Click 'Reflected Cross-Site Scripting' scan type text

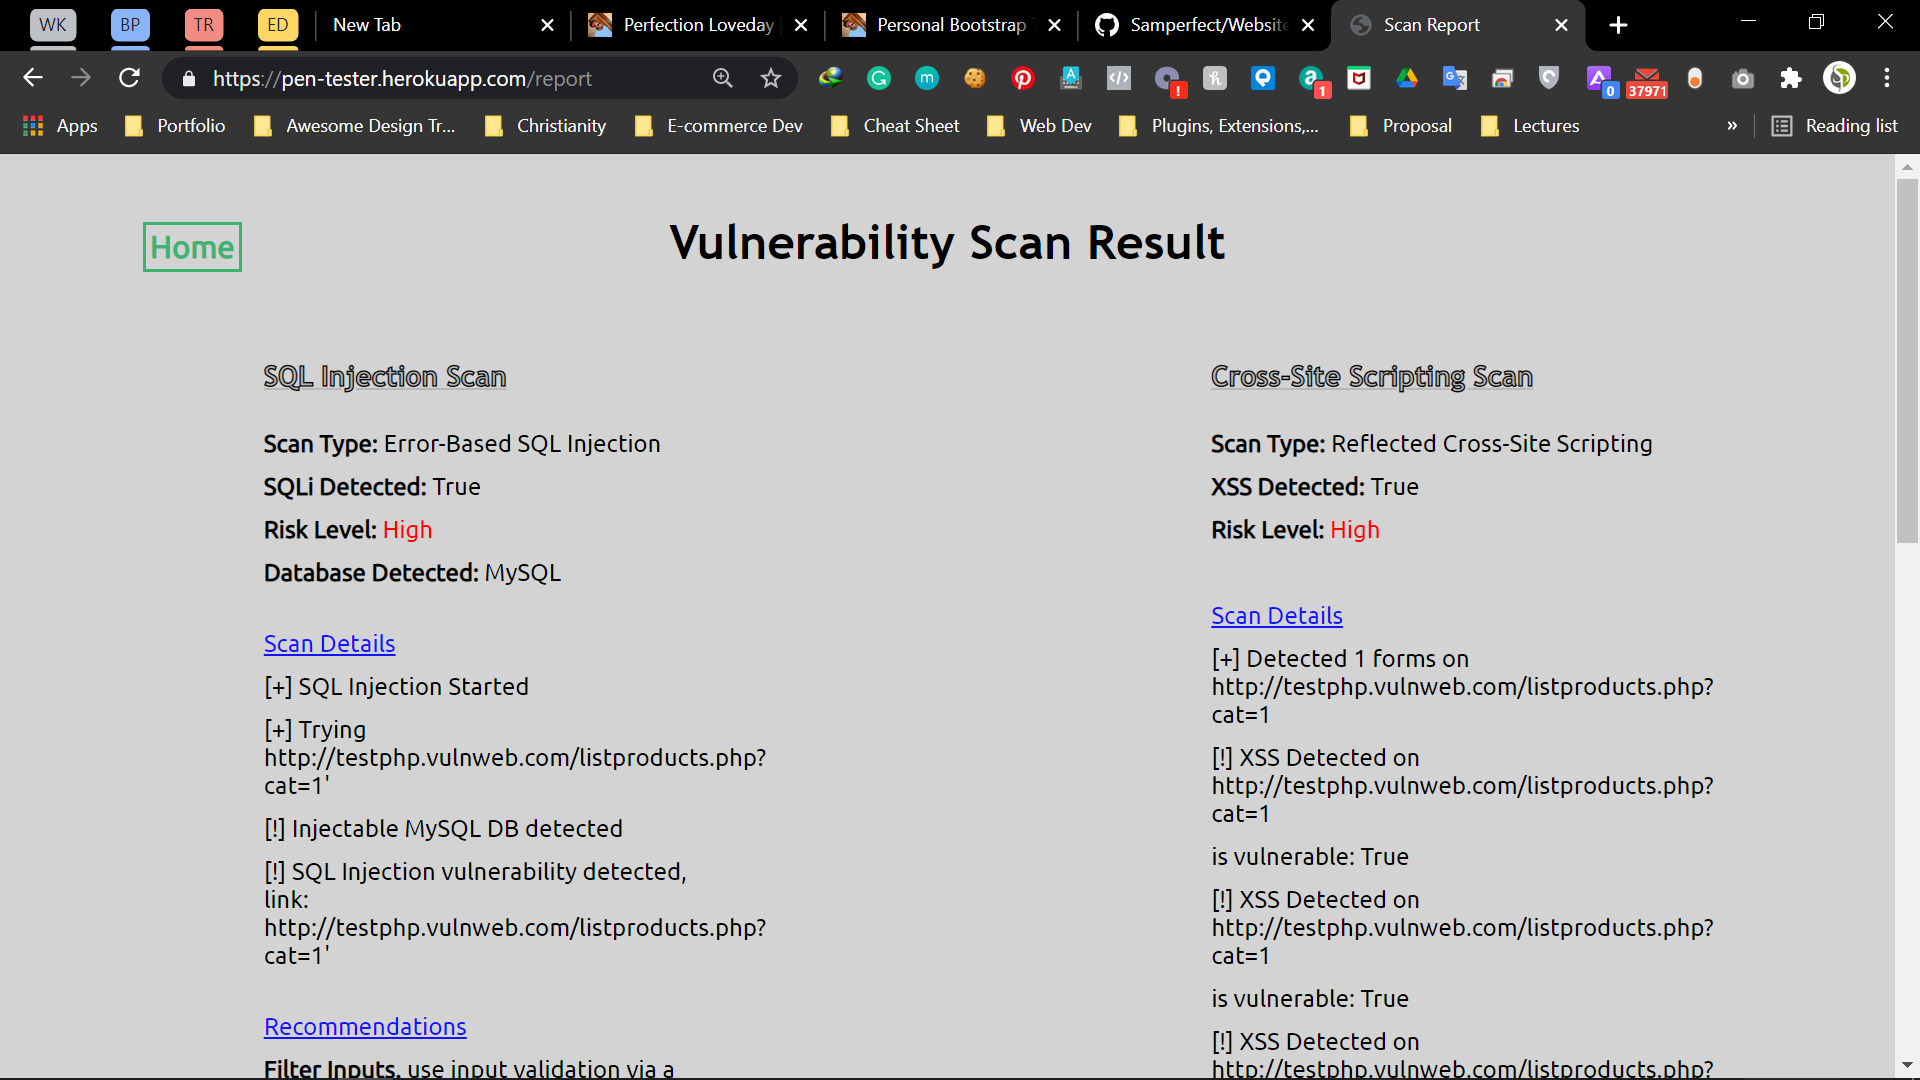[x=1492, y=444]
